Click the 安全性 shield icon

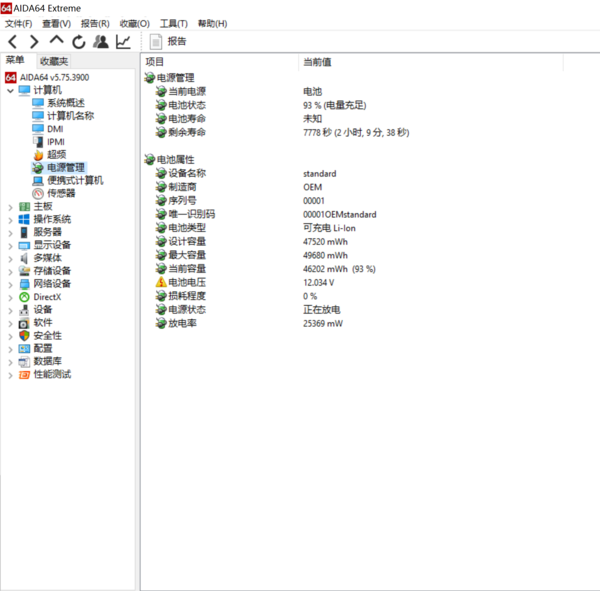tap(24, 336)
